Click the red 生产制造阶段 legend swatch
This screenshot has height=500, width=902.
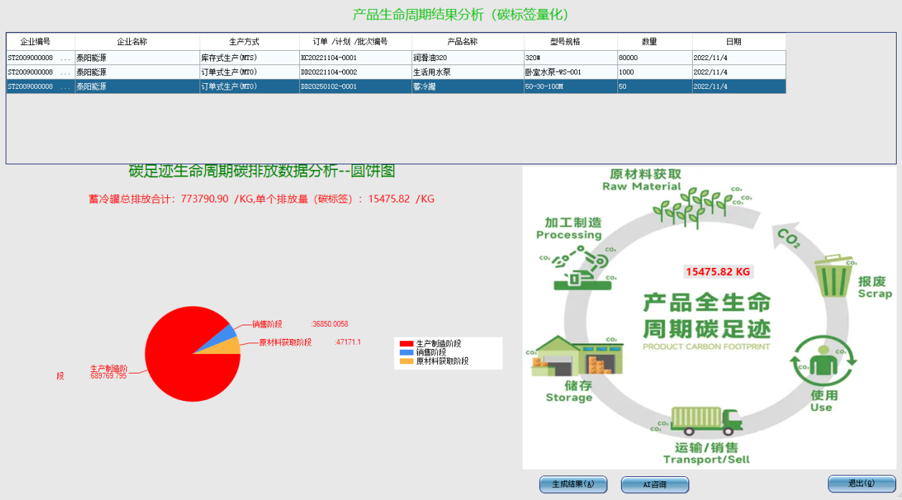(x=406, y=343)
